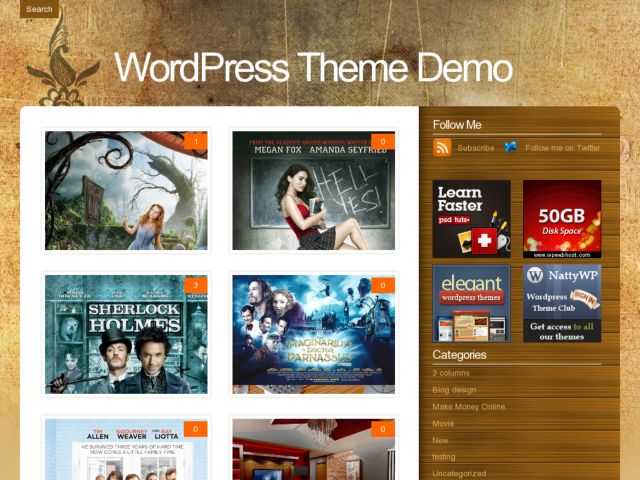Screen dimensions: 640x480
Task: Click the blue Twitter bird icon
Action: pos(510,147)
